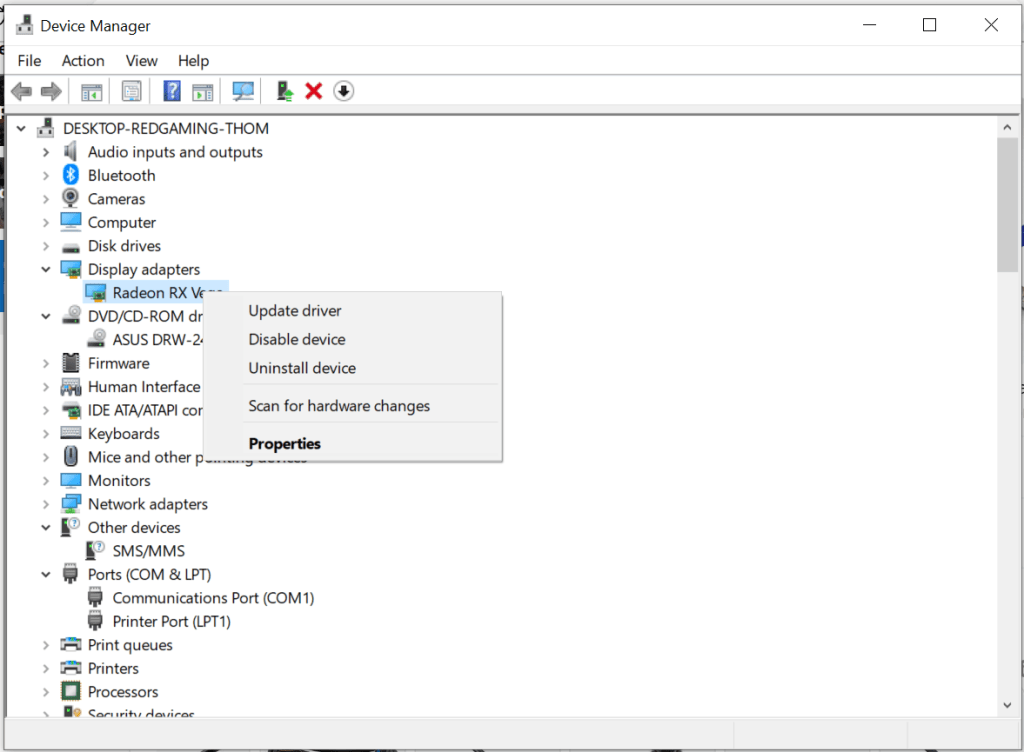The height and width of the screenshot is (752, 1024).
Task: Click the Help toolbar icon with question mark
Action: (172, 92)
